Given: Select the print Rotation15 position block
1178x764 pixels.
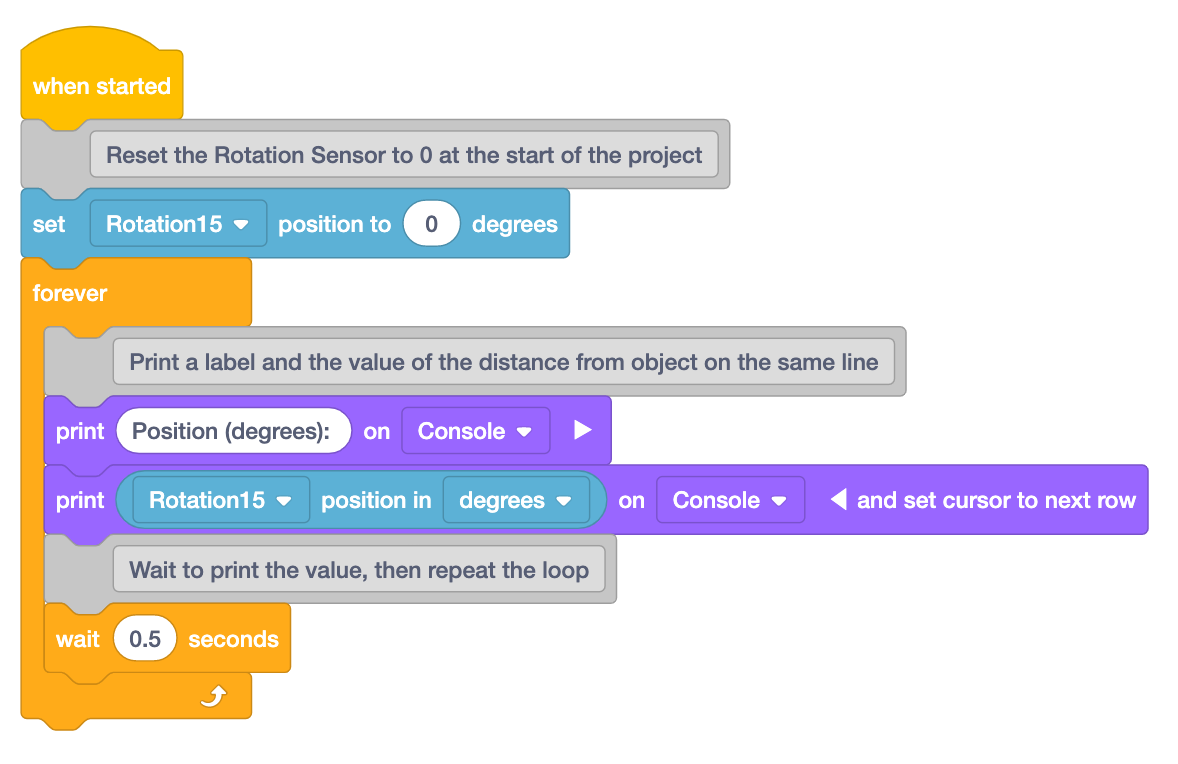Looking at the screenshot, I should tap(78, 499).
